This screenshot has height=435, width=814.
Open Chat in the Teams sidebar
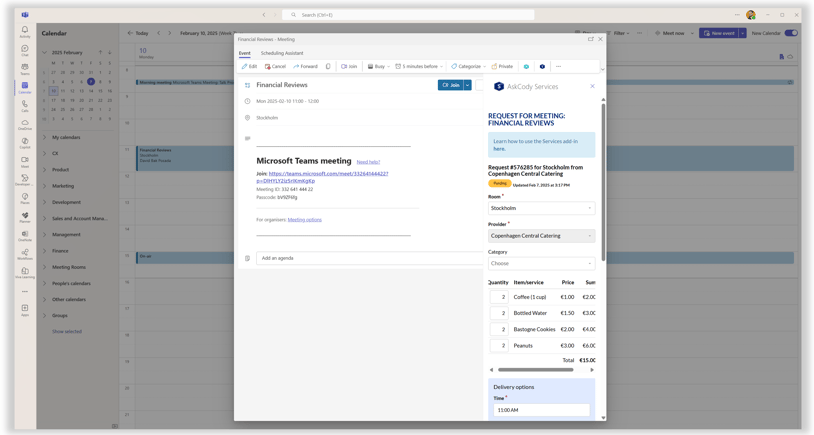24,50
